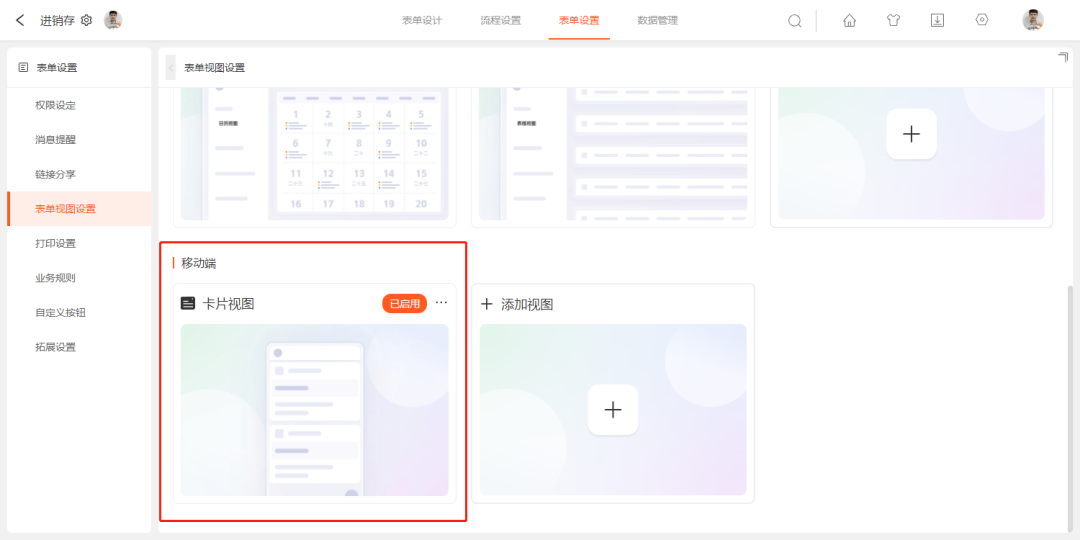
Task: Open the hexagon settings icon
Action: pos(982,20)
